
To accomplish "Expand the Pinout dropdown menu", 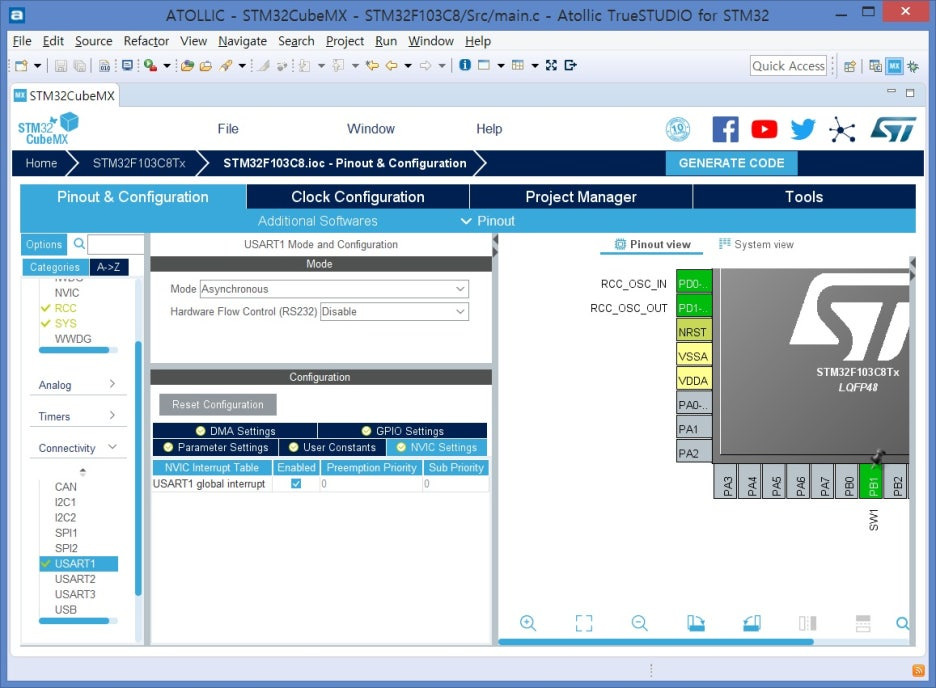I will 488,221.
